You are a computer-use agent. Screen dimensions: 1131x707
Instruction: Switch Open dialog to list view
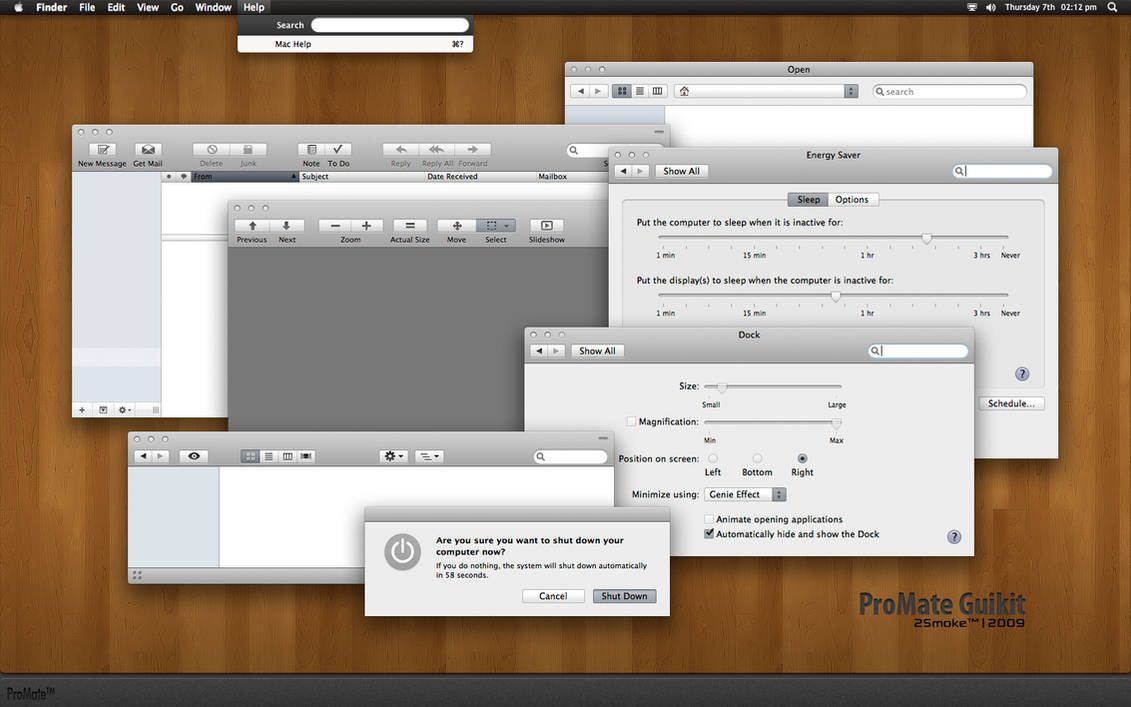pyautogui.click(x=640, y=91)
